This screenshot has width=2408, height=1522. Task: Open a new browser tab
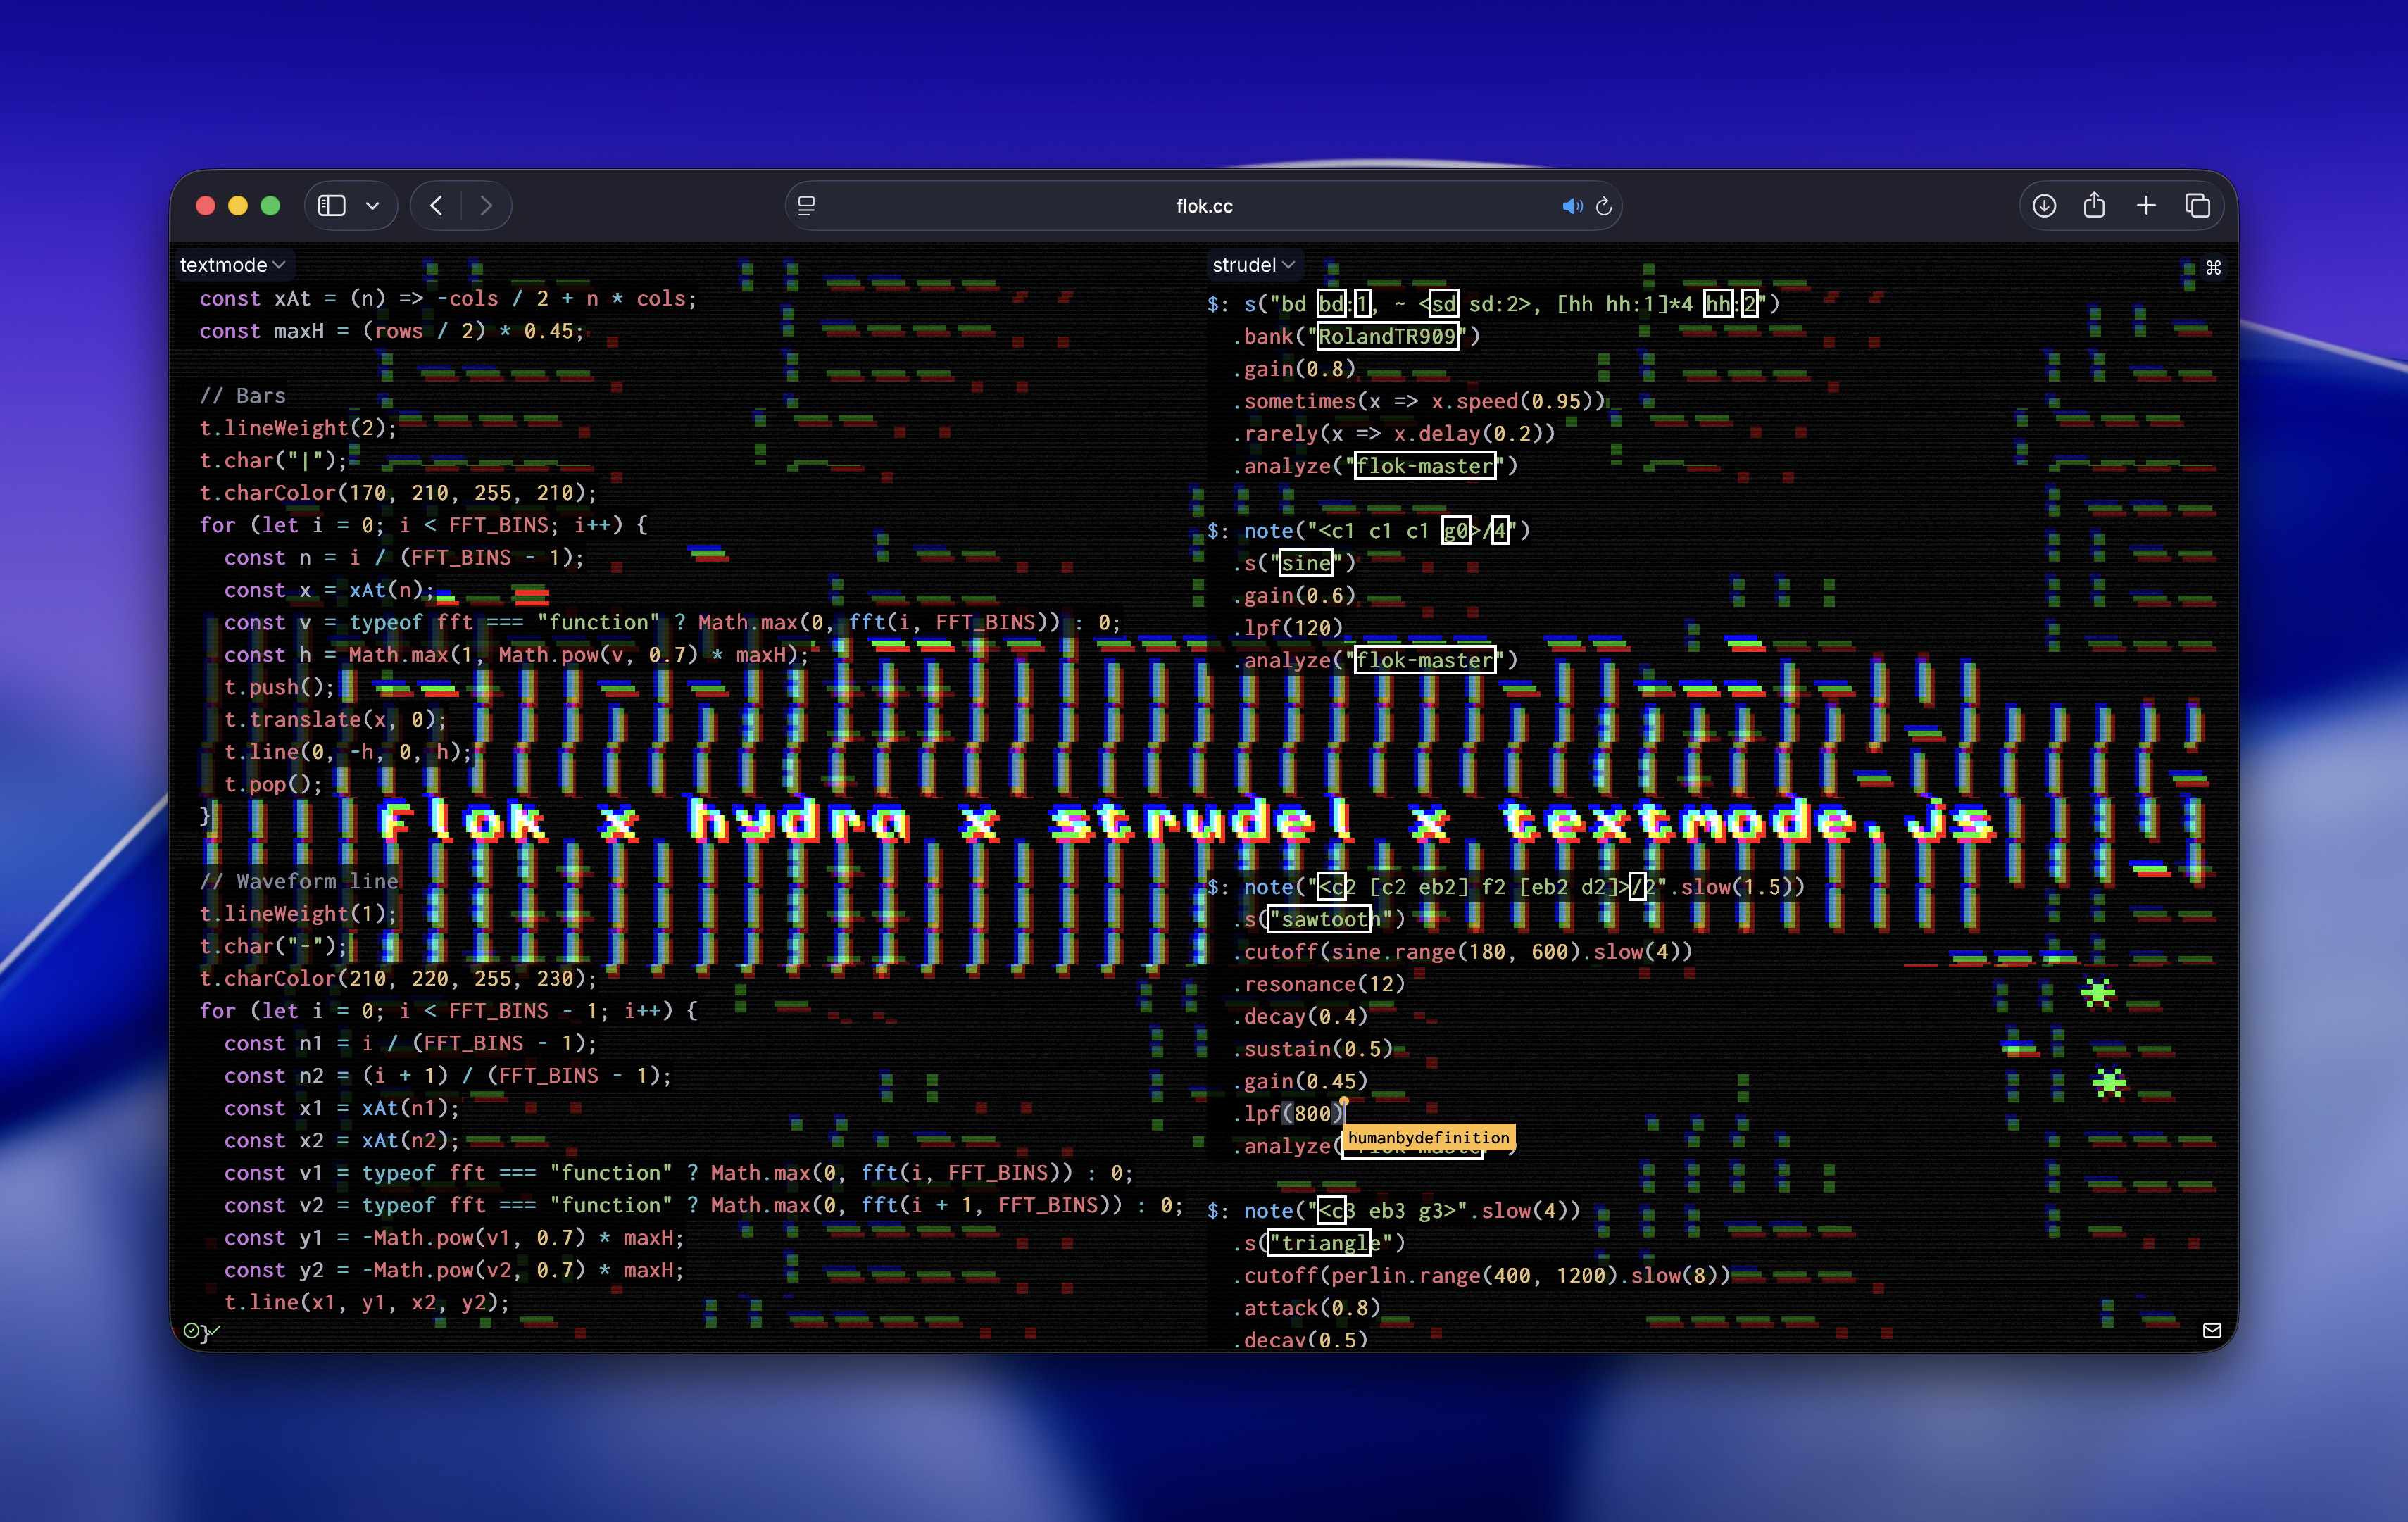(x=2146, y=205)
